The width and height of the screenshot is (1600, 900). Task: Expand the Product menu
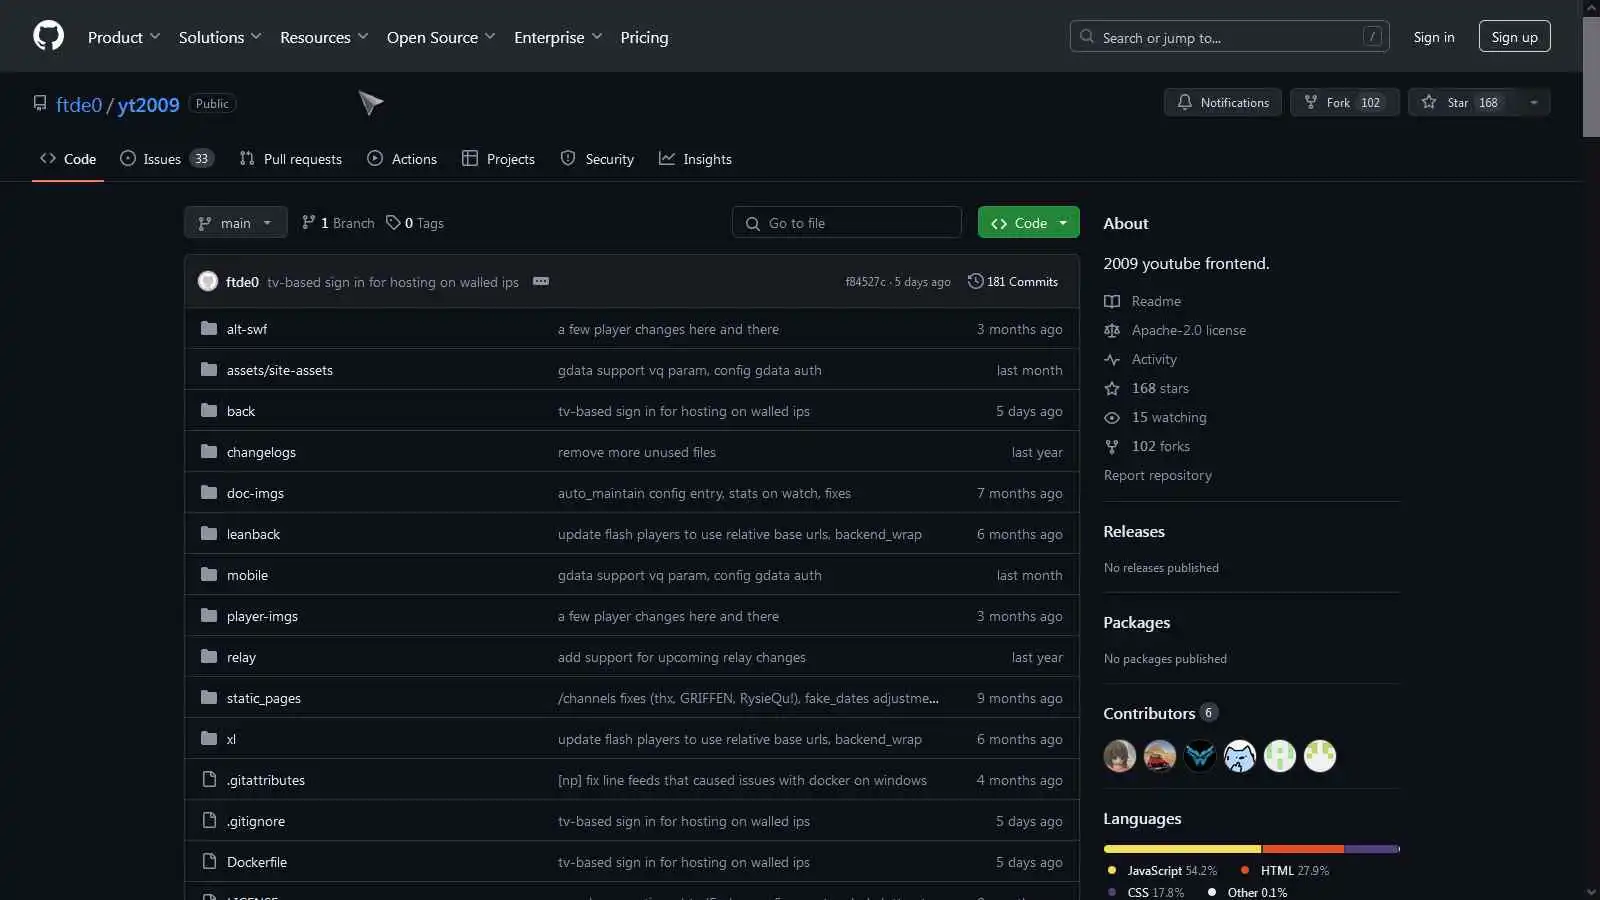[124, 37]
